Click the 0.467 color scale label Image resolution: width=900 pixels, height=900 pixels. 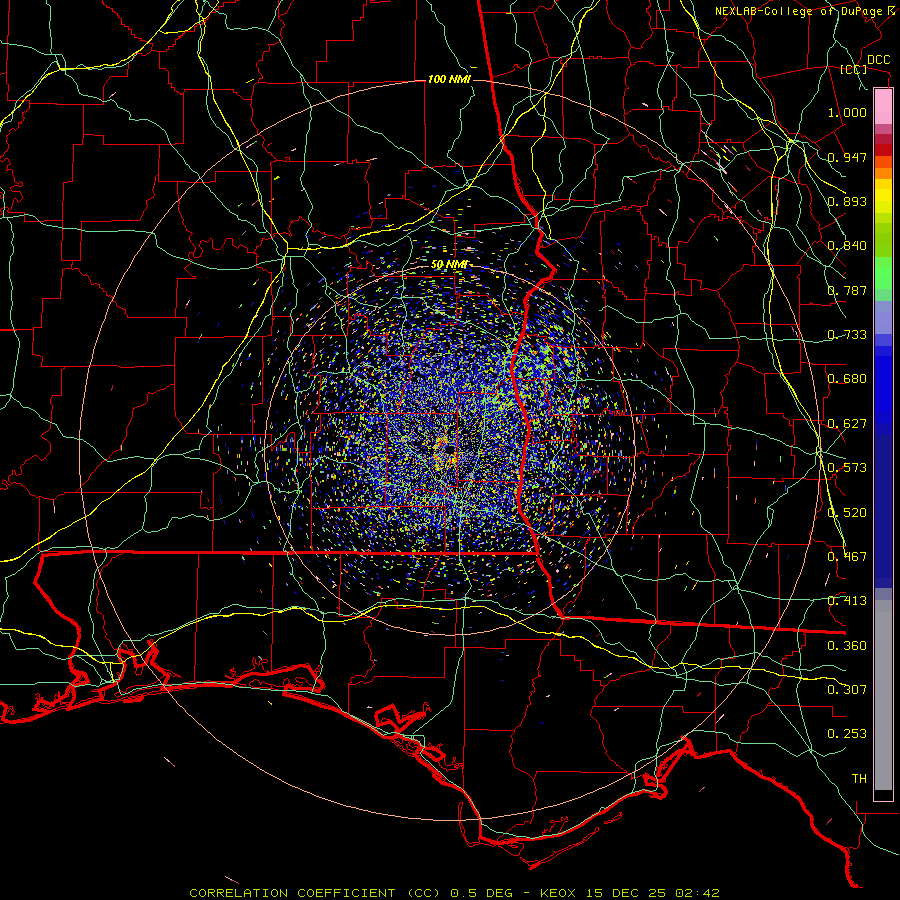click(x=847, y=557)
